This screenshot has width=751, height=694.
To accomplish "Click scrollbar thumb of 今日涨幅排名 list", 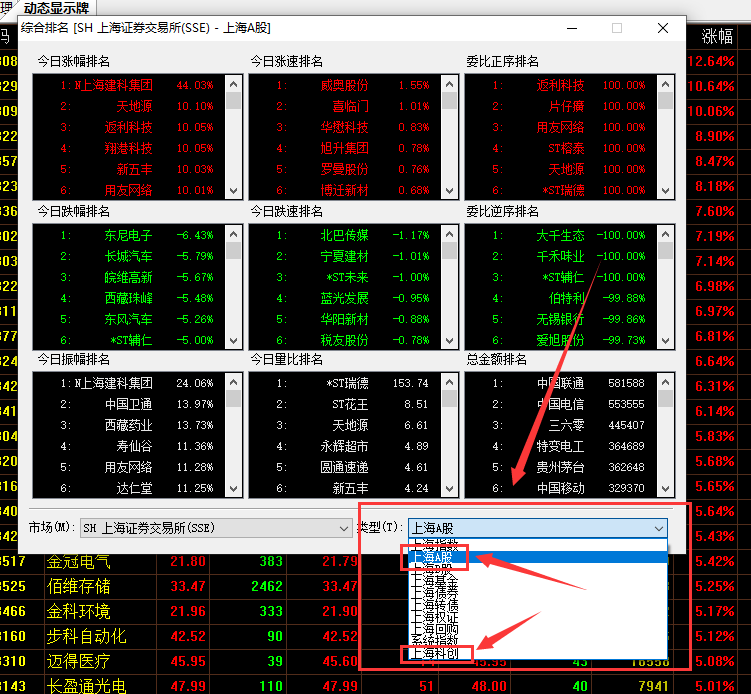I will tap(233, 101).
